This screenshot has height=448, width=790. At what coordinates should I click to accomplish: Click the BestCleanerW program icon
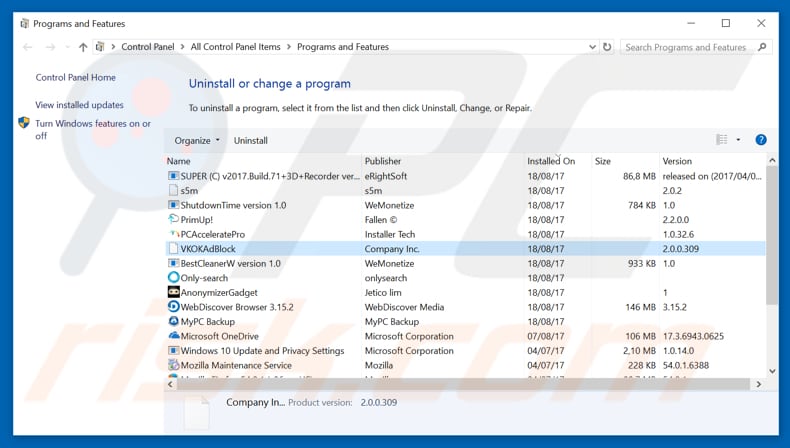pos(173,263)
